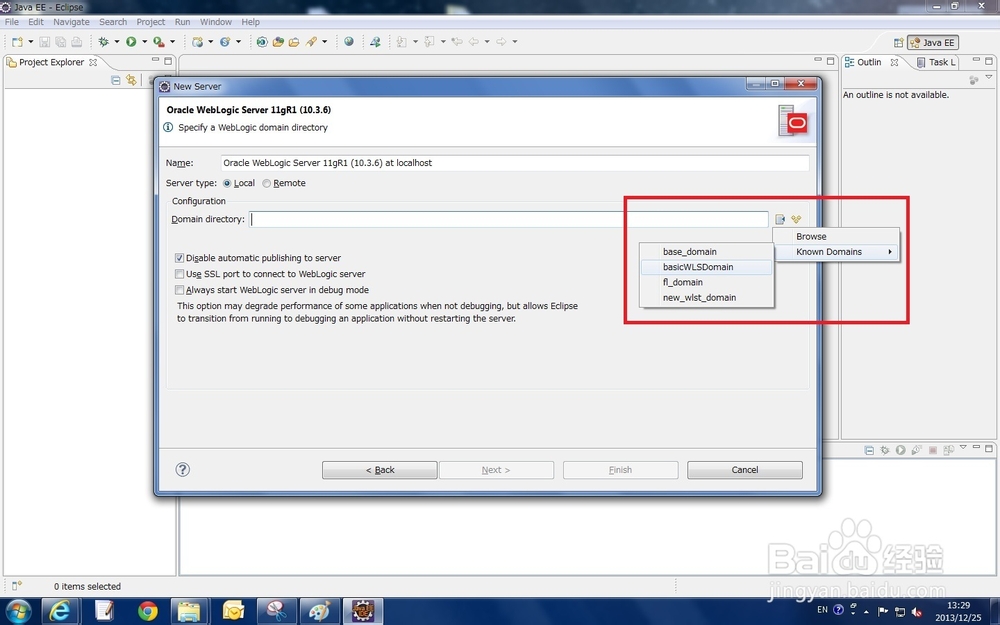Select the Local server type radio
Screen dimensions: 1000x625
pyautogui.click(x=227, y=183)
